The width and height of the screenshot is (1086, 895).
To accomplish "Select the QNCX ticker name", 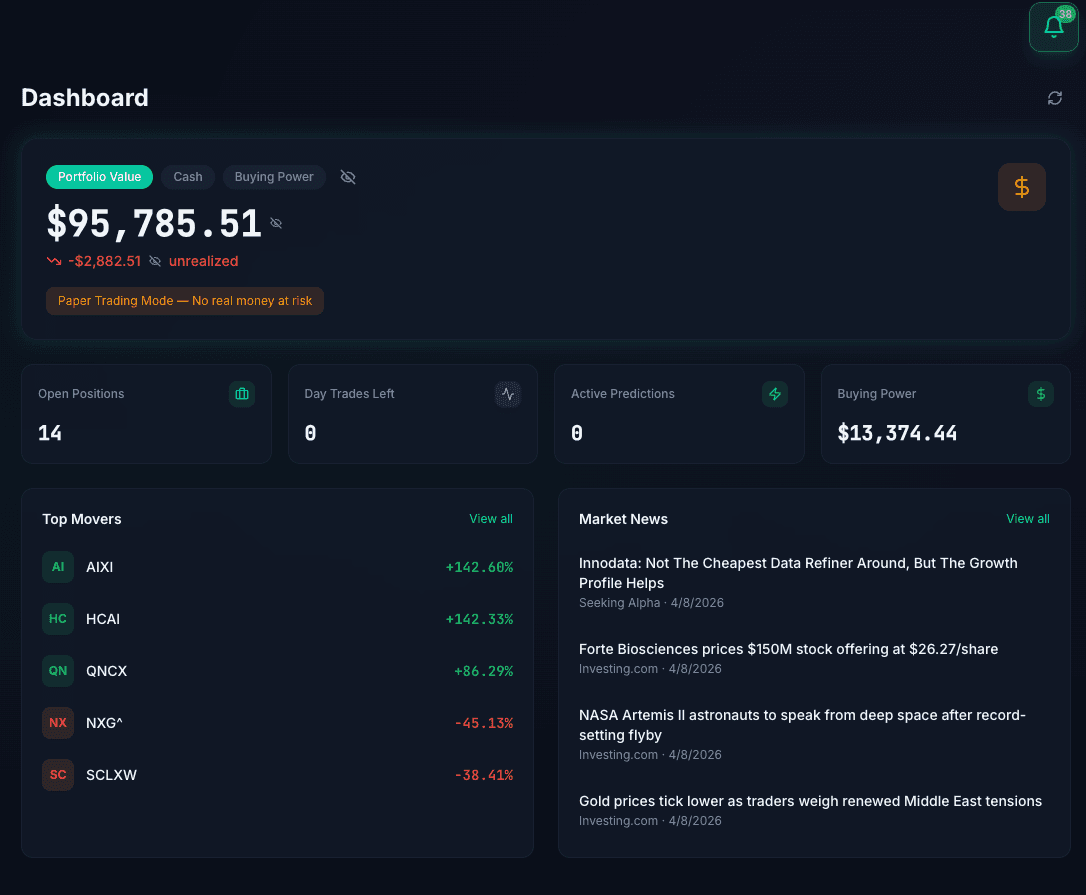I will point(107,671).
